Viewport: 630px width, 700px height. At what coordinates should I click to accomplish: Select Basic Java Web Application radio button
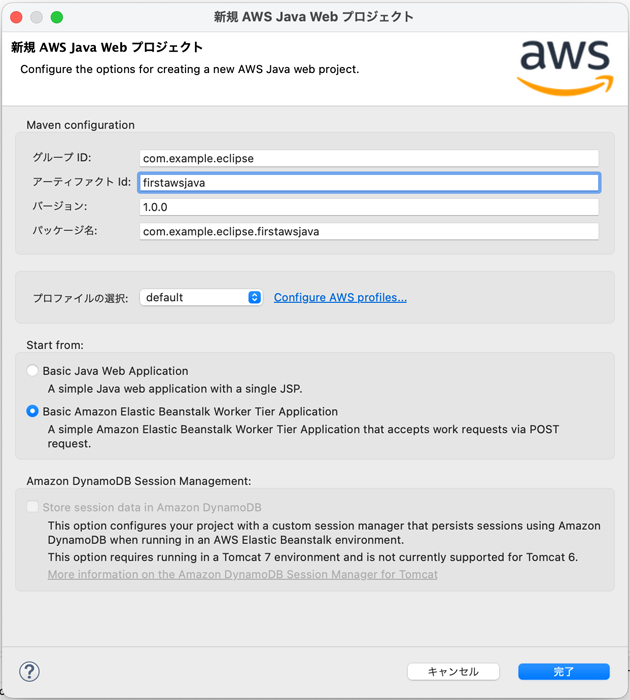[32, 371]
